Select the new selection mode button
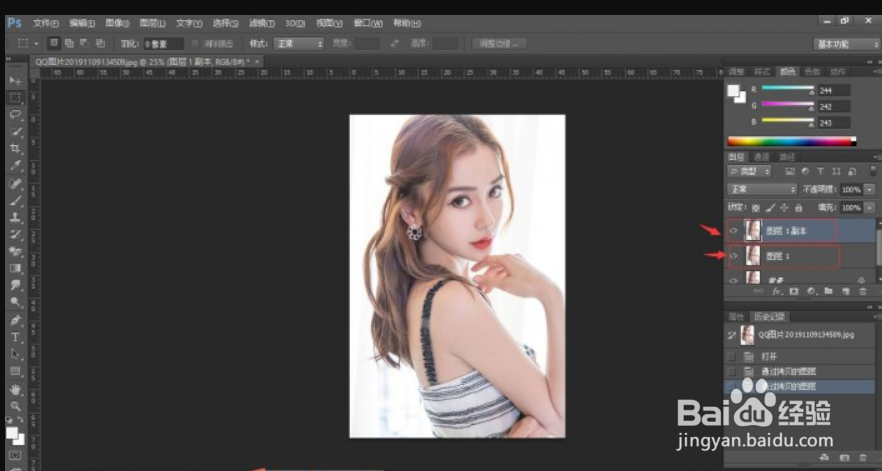 click(x=54, y=43)
